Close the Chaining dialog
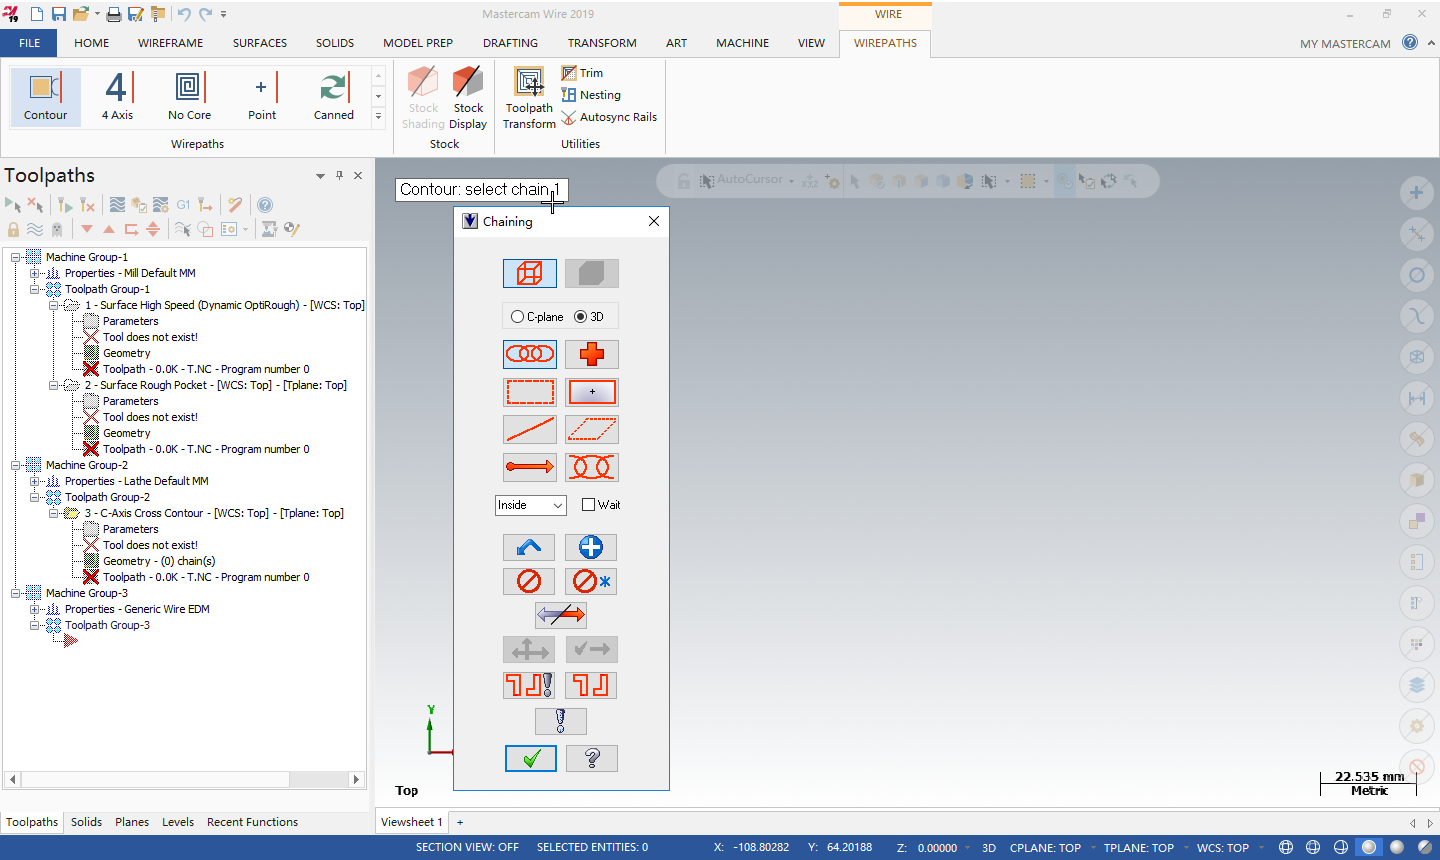Viewport: 1440px width, 860px height. (x=654, y=221)
